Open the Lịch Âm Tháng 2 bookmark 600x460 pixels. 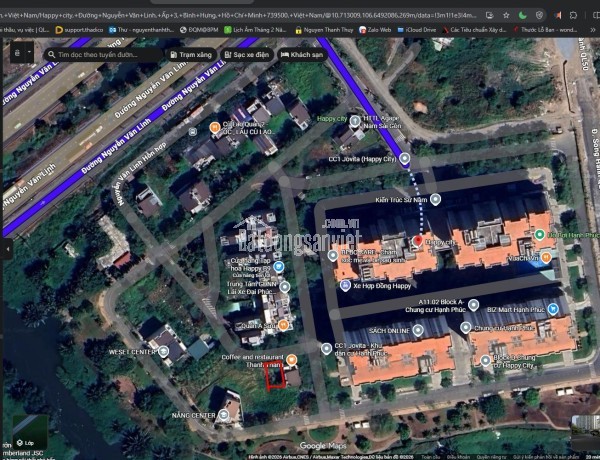coord(255,29)
